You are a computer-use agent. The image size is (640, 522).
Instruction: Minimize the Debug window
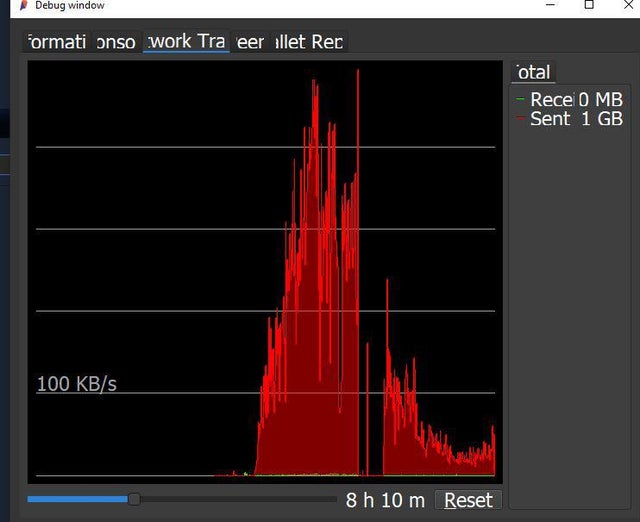click(x=550, y=5)
